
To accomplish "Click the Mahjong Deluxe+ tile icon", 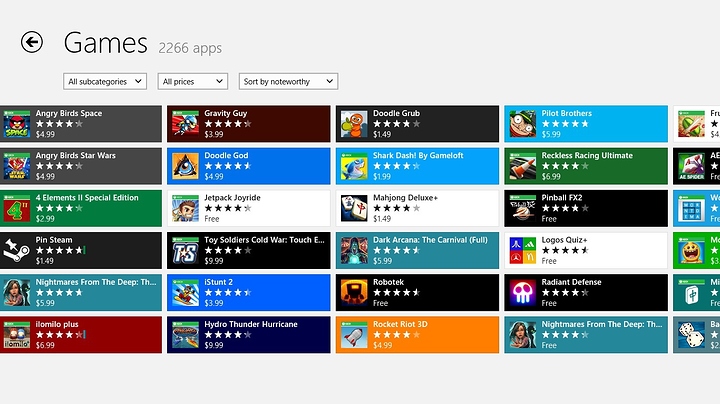I will pos(354,207).
